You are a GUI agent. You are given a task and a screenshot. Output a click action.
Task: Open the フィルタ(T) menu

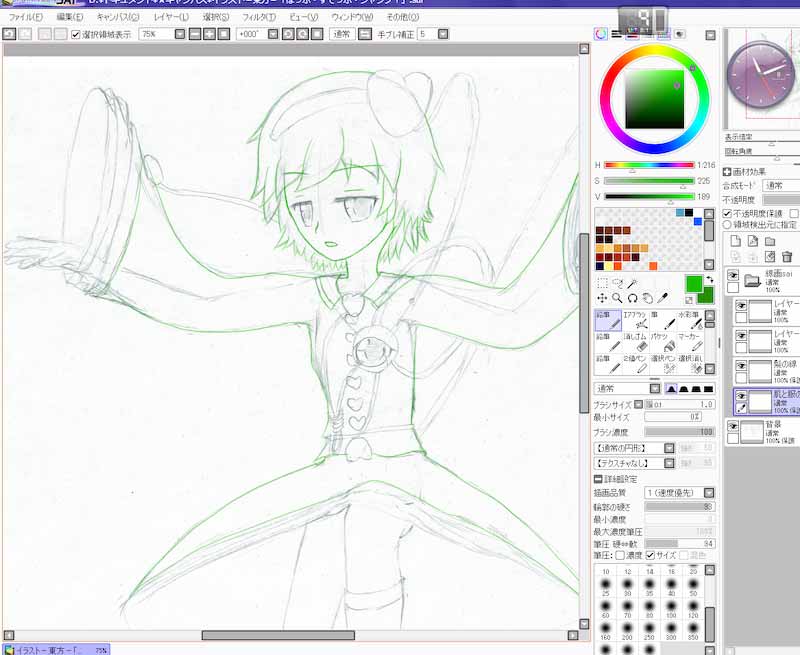pyautogui.click(x=259, y=17)
